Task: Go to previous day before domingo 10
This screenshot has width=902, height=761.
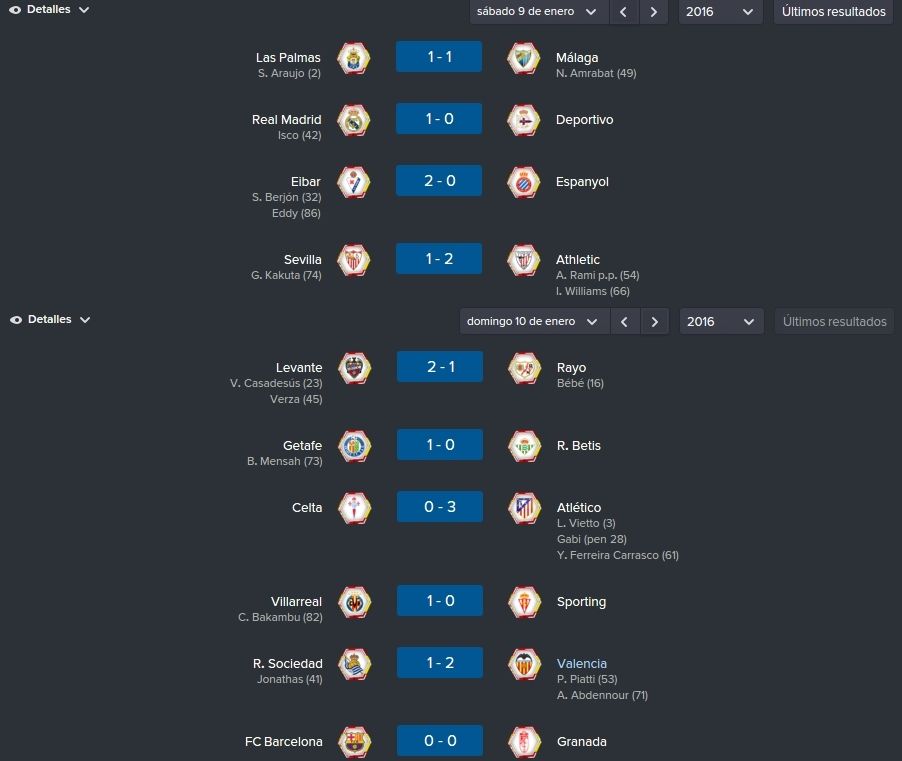Action: pos(624,322)
